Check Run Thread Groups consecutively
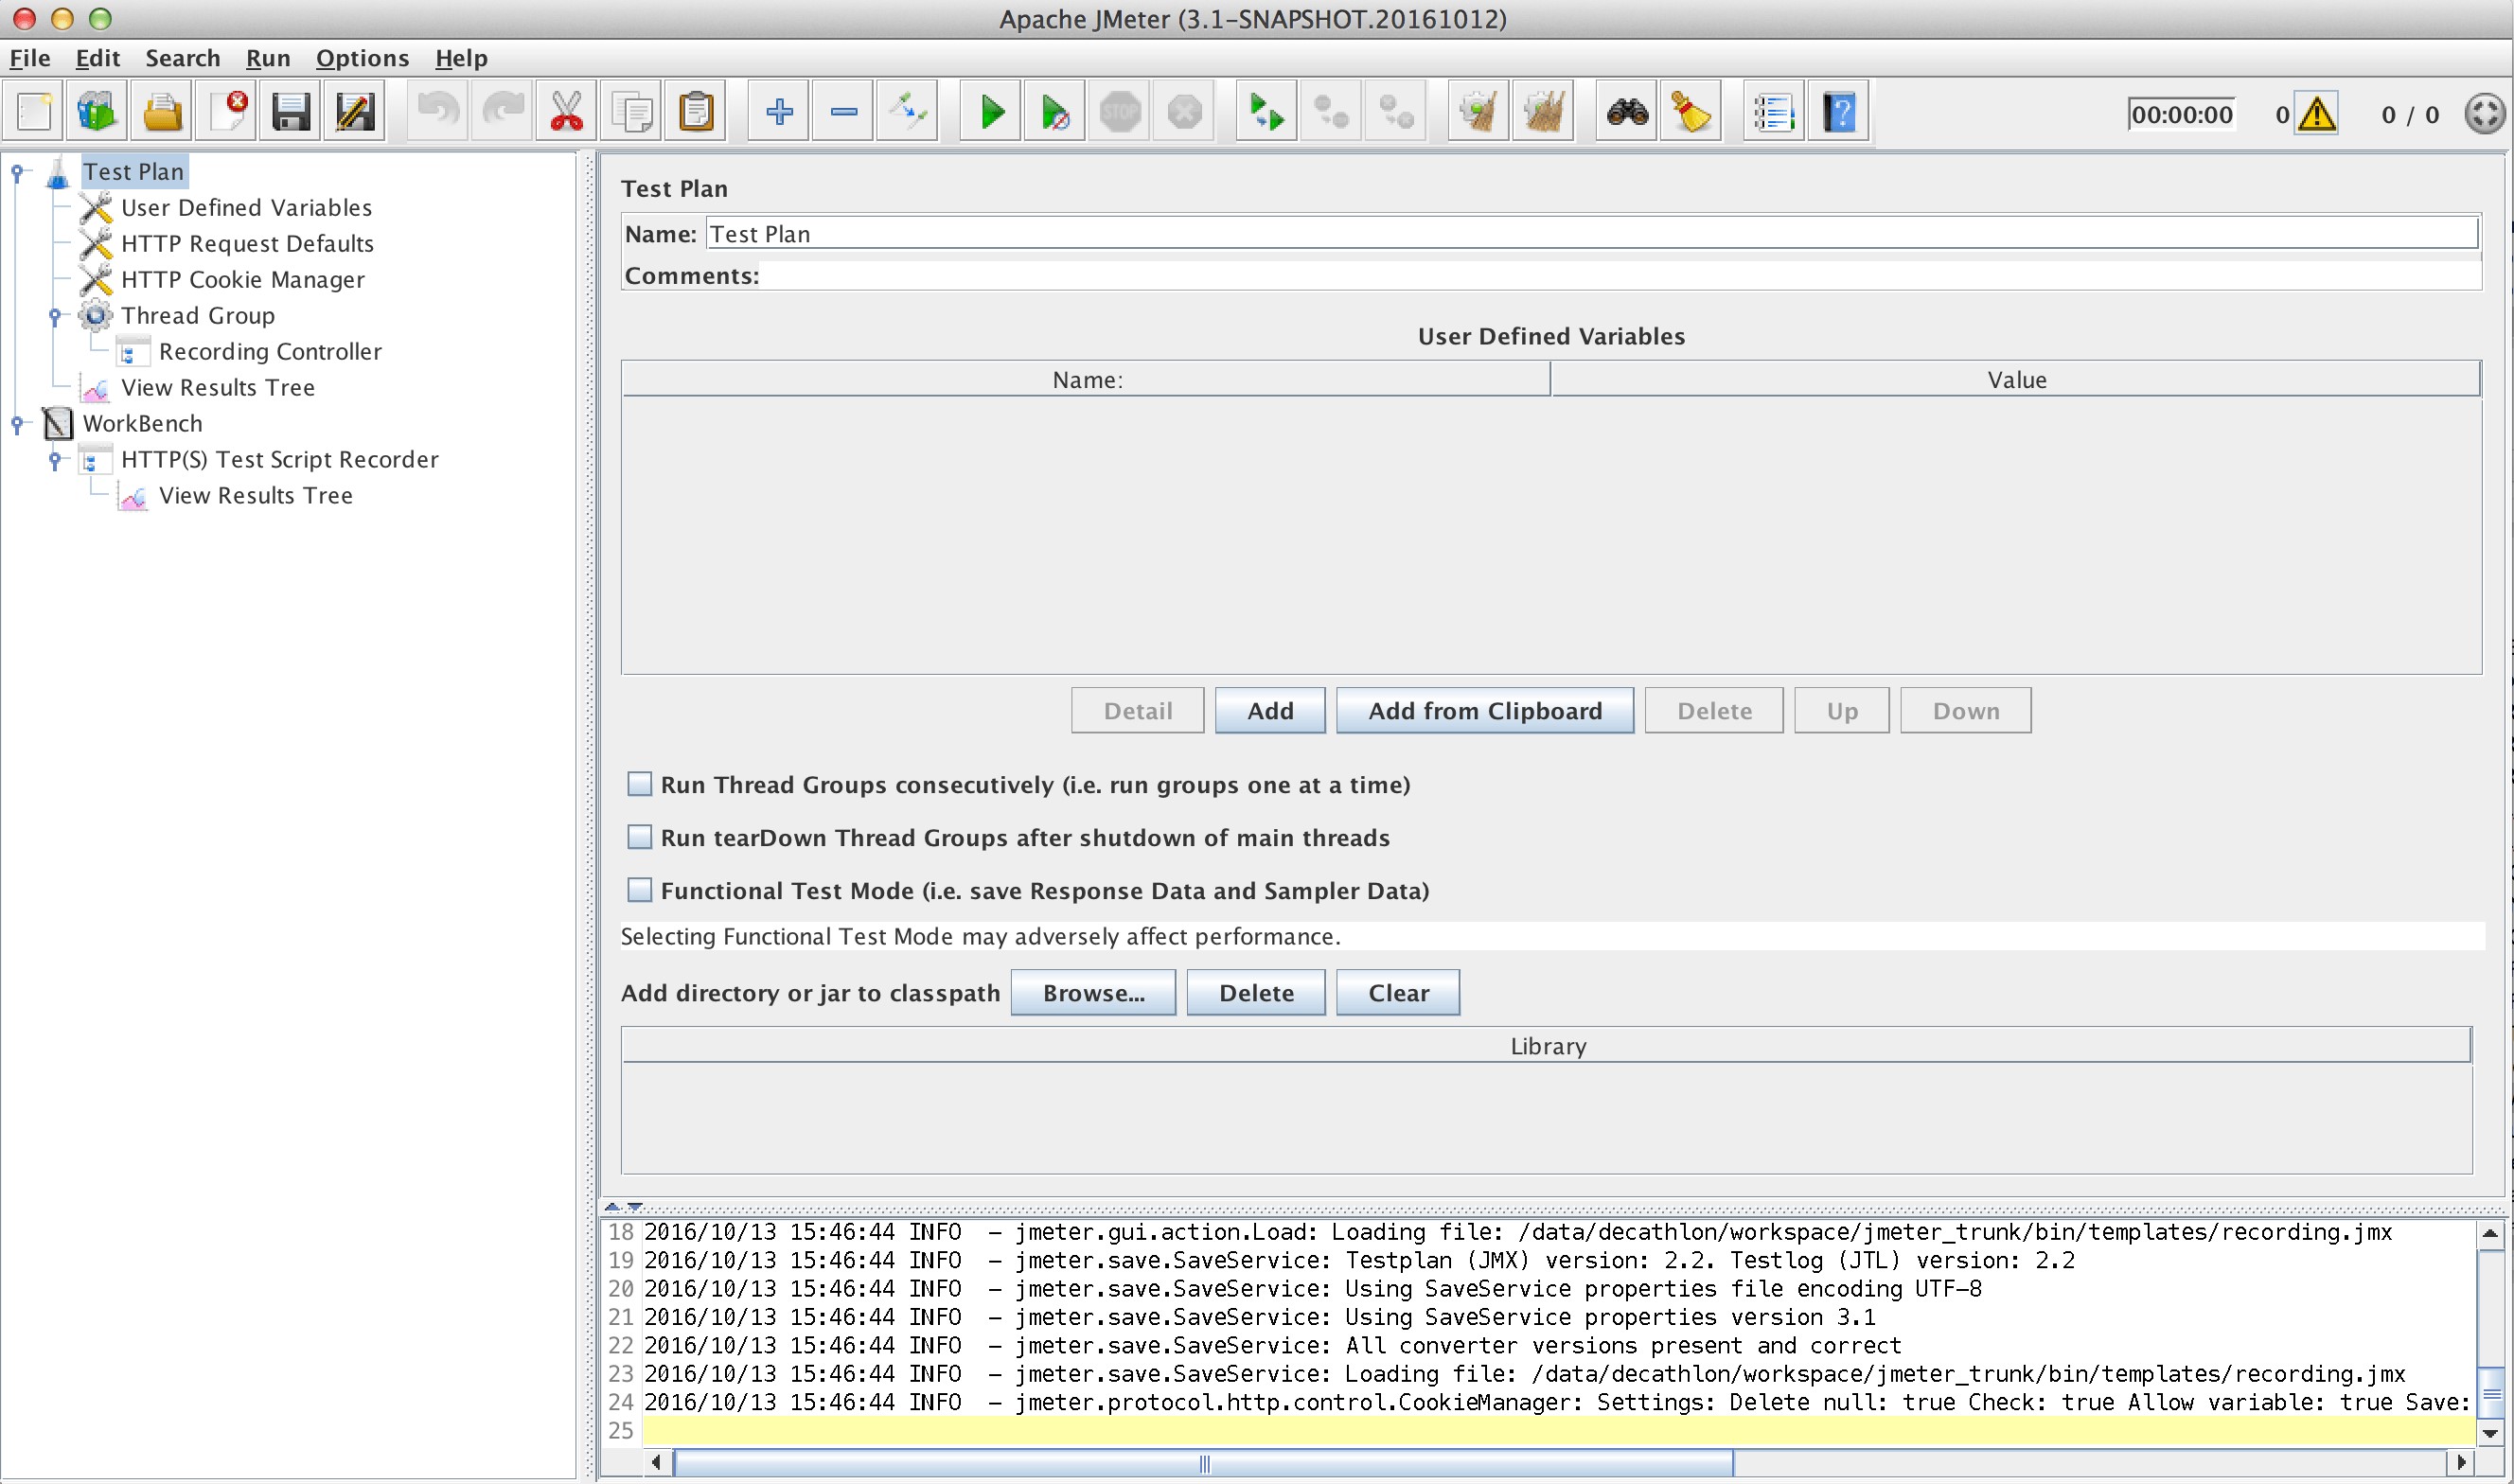The height and width of the screenshot is (1484, 2514). coord(640,784)
